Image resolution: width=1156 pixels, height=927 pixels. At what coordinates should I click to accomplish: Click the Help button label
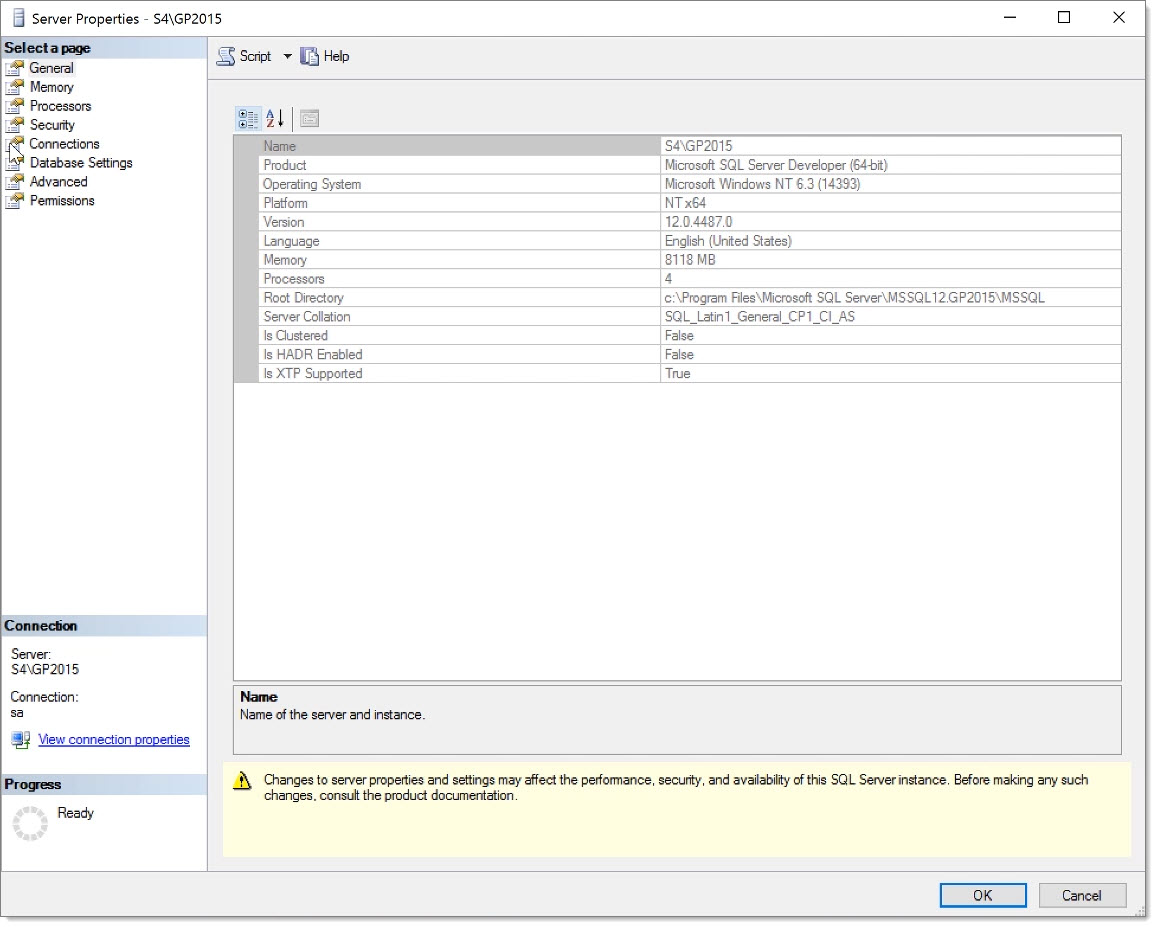(336, 56)
